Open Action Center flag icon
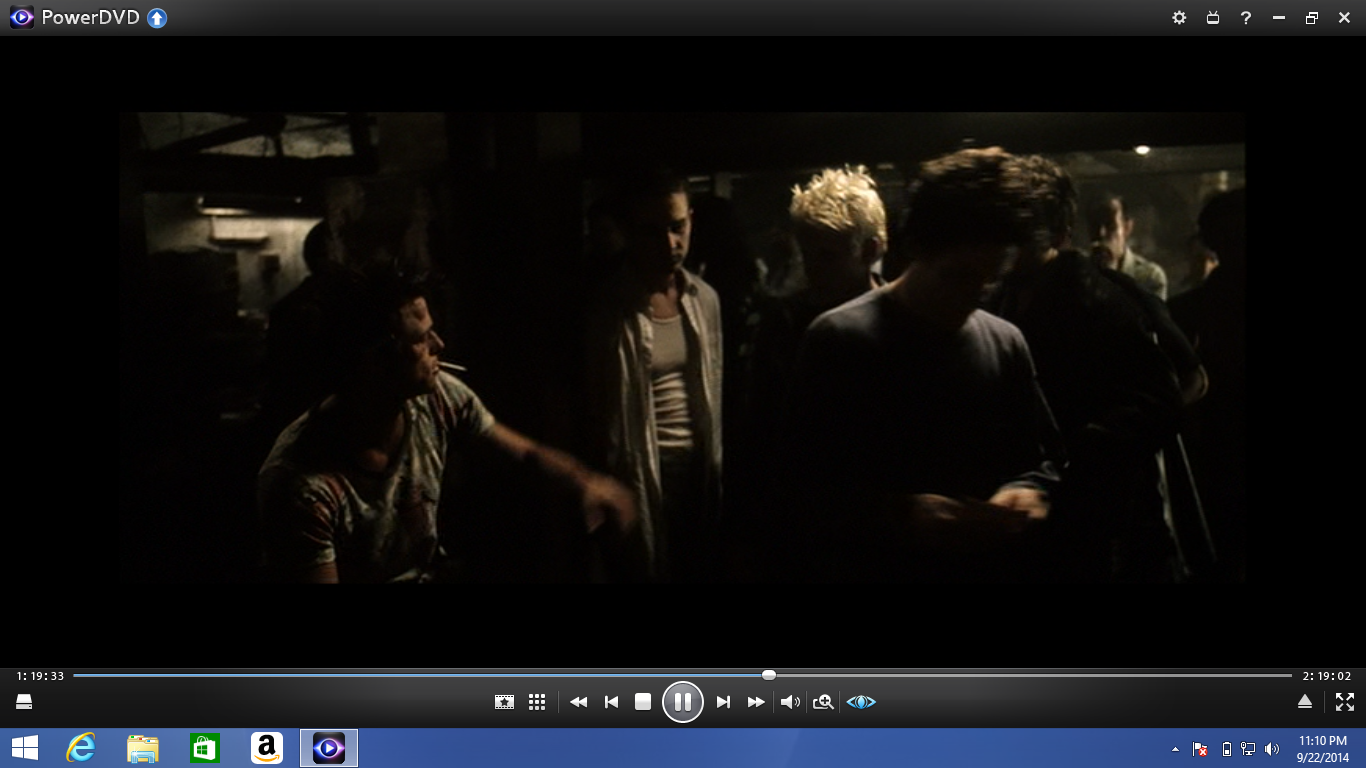The image size is (1366, 768). pyautogui.click(x=1200, y=749)
